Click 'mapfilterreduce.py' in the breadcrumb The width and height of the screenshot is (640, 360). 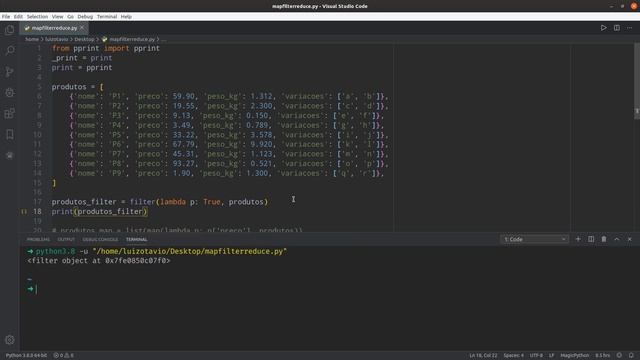[132, 39]
